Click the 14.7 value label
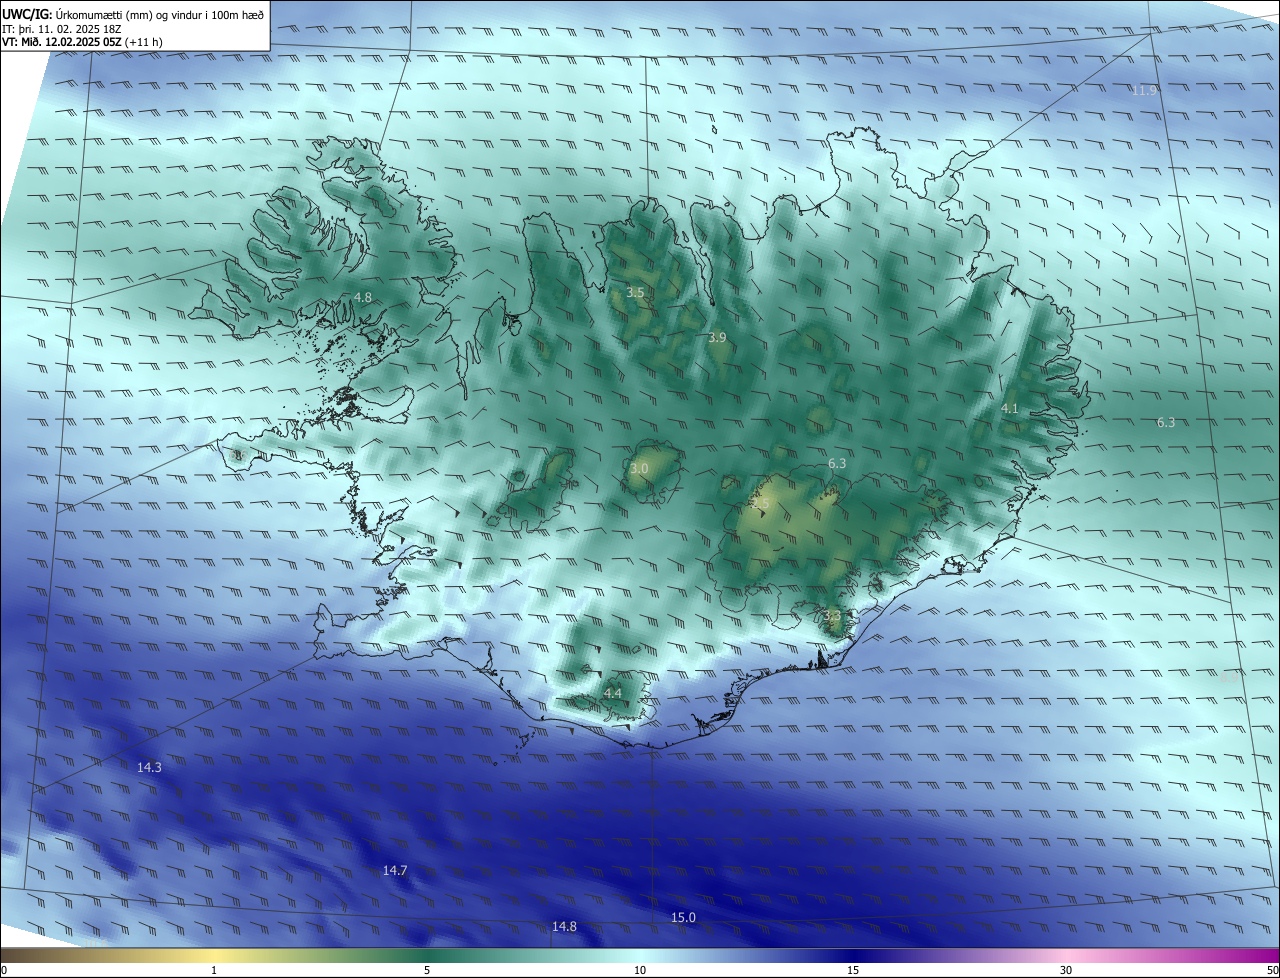This screenshot has width=1280, height=978. 395,870
